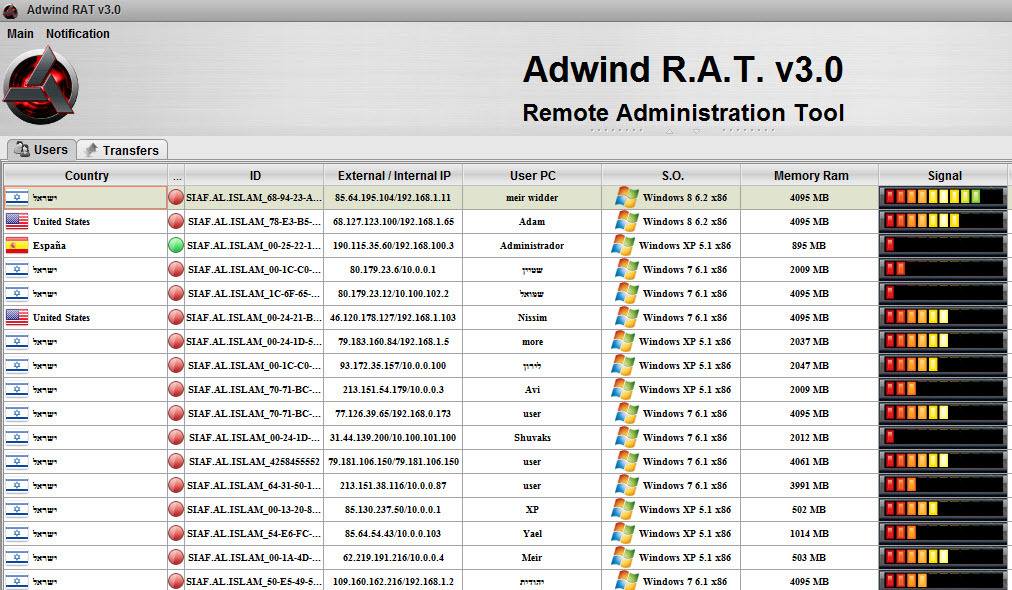This screenshot has height=590, width=1012.
Task: Select the user name Administrador
Action: (x=532, y=245)
